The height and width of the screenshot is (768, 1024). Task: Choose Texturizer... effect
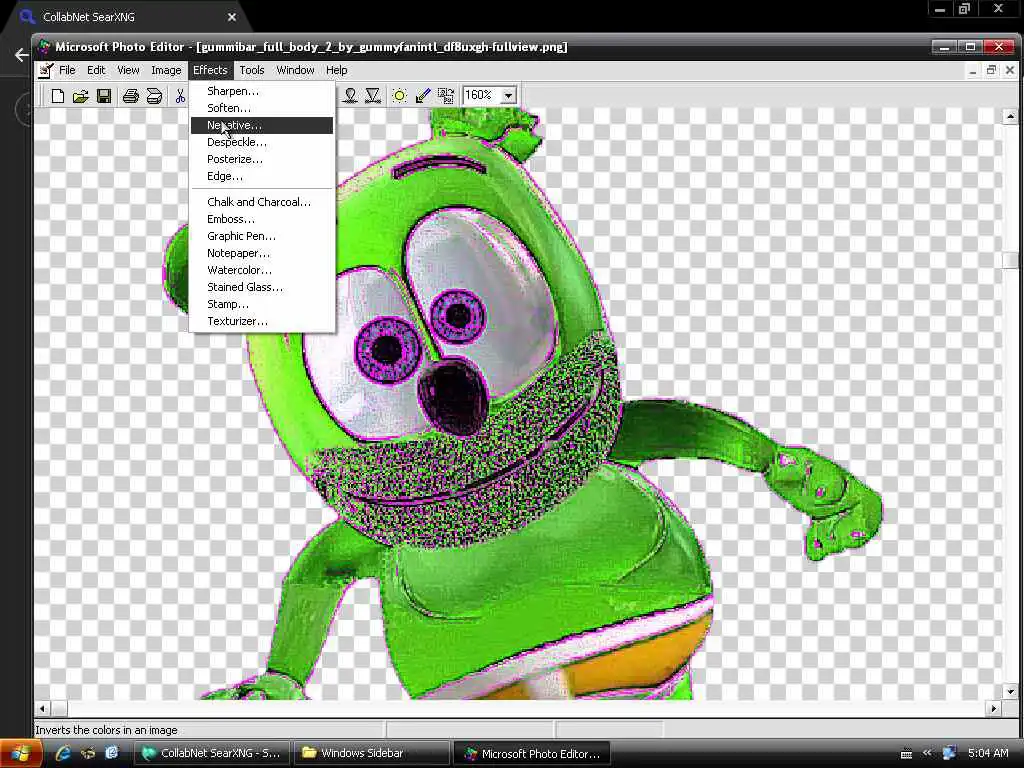point(262,321)
